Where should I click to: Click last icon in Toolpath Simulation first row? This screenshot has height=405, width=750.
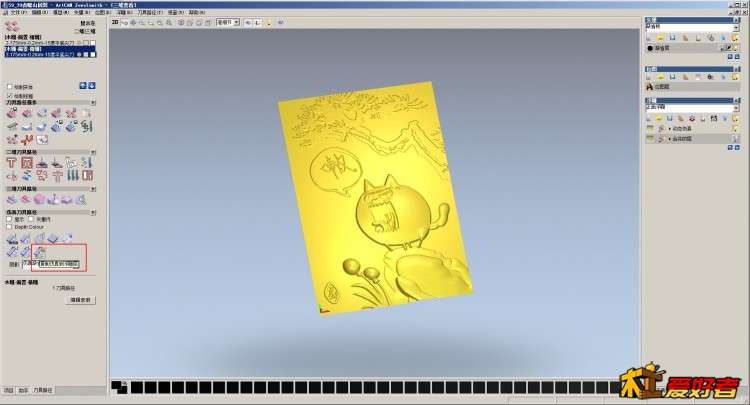[x=67, y=238]
